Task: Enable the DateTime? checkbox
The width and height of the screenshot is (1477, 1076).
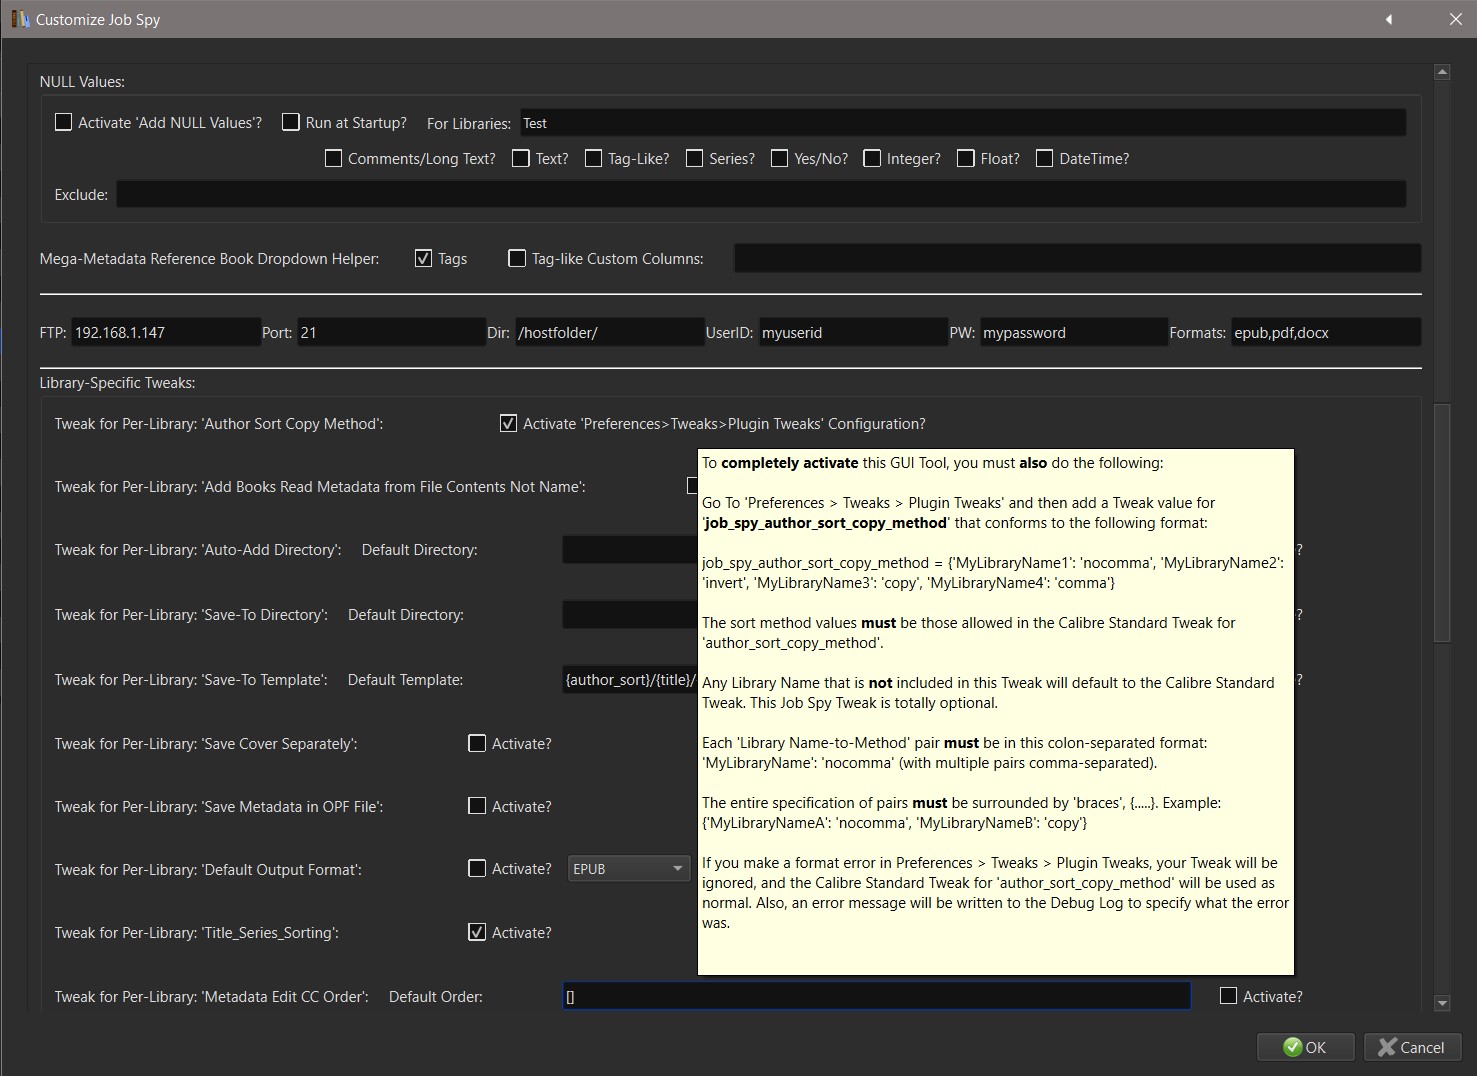Action: pyautogui.click(x=1044, y=159)
